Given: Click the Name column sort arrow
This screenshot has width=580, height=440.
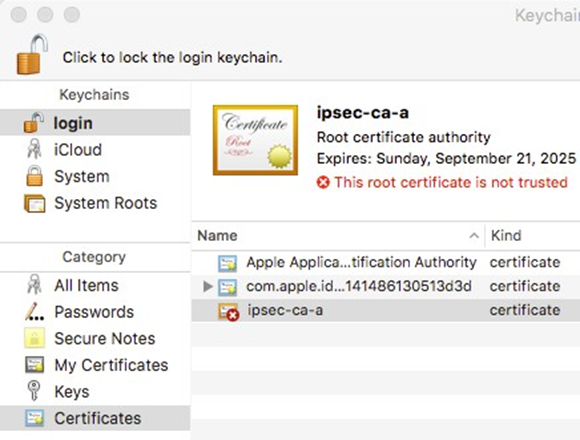Looking at the screenshot, I should (474, 236).
